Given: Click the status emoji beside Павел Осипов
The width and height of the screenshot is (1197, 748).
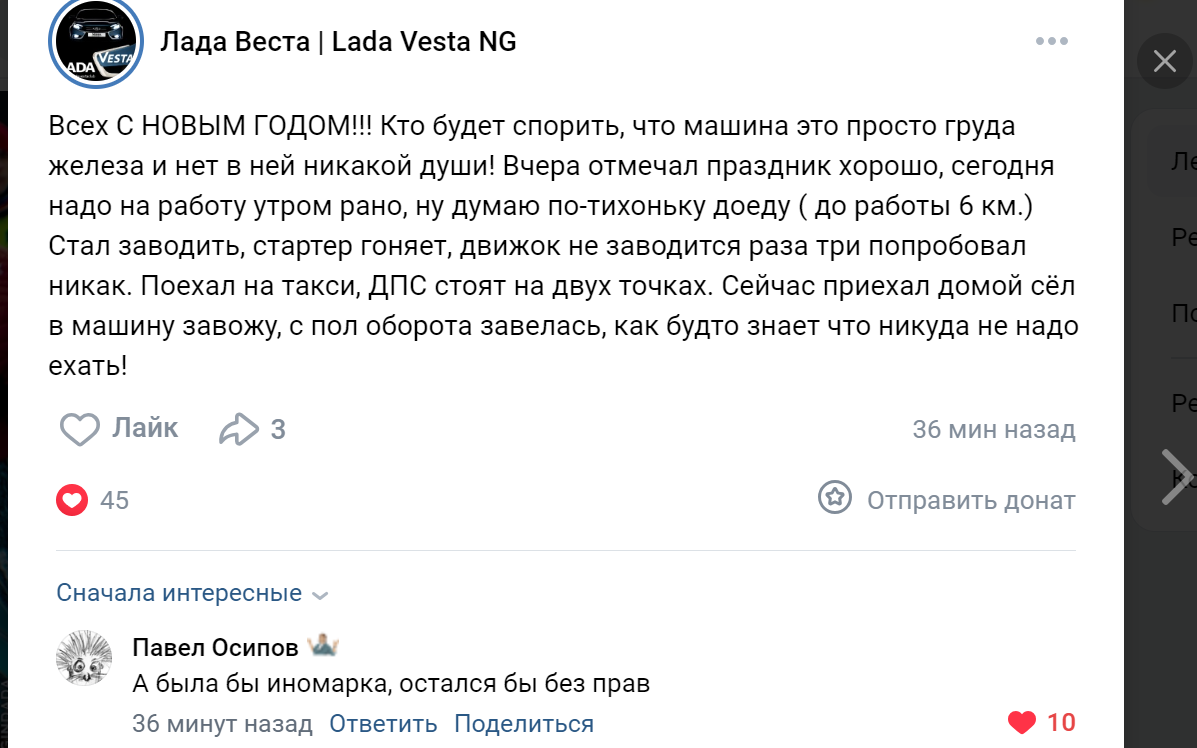Looking at the screenshot, I should click(323, 646).
